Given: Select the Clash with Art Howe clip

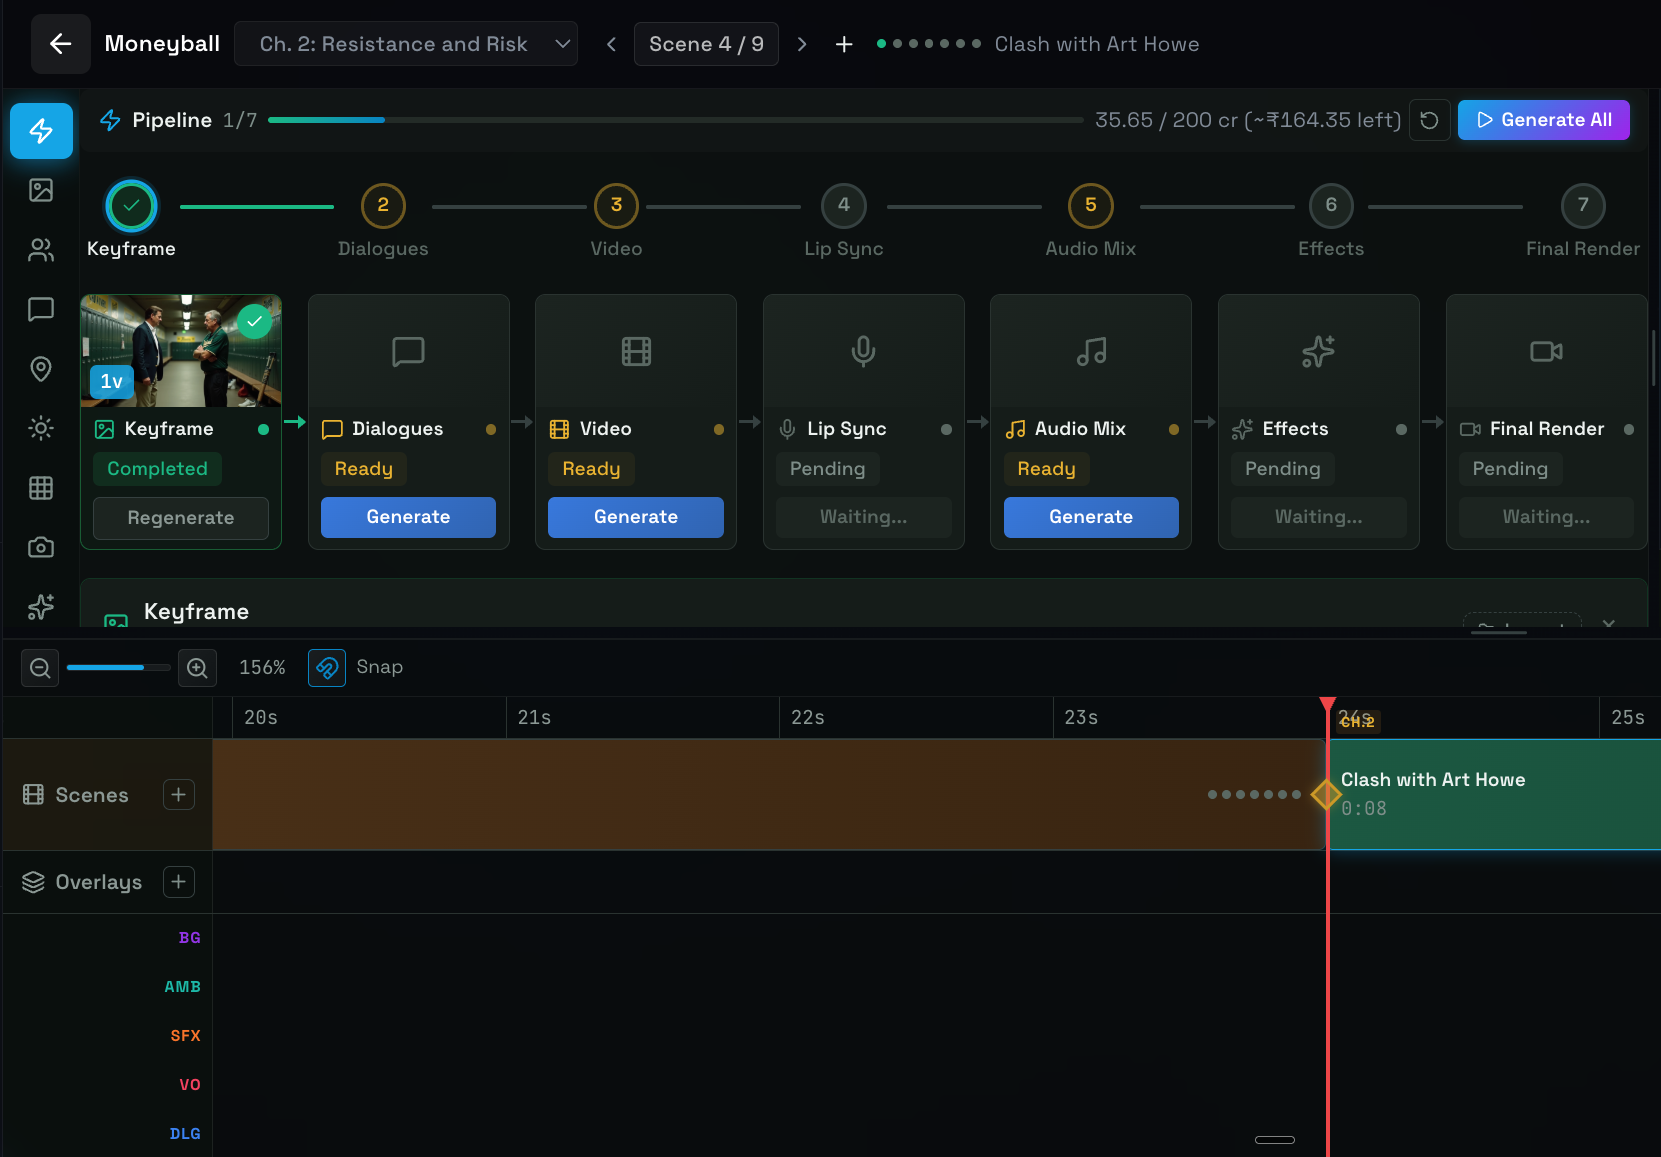Looking at the screenshot, I should tap(1495, 795).
